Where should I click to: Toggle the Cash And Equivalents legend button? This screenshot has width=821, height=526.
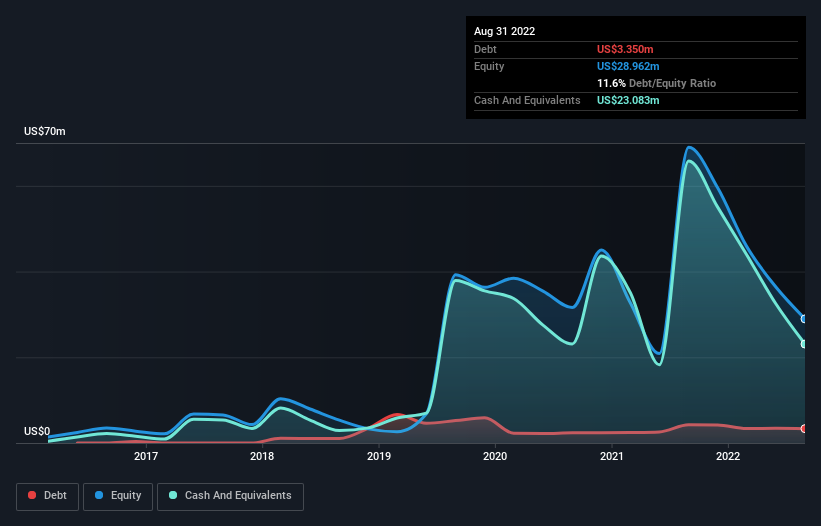pyautogui.click(x=230, y=496)
